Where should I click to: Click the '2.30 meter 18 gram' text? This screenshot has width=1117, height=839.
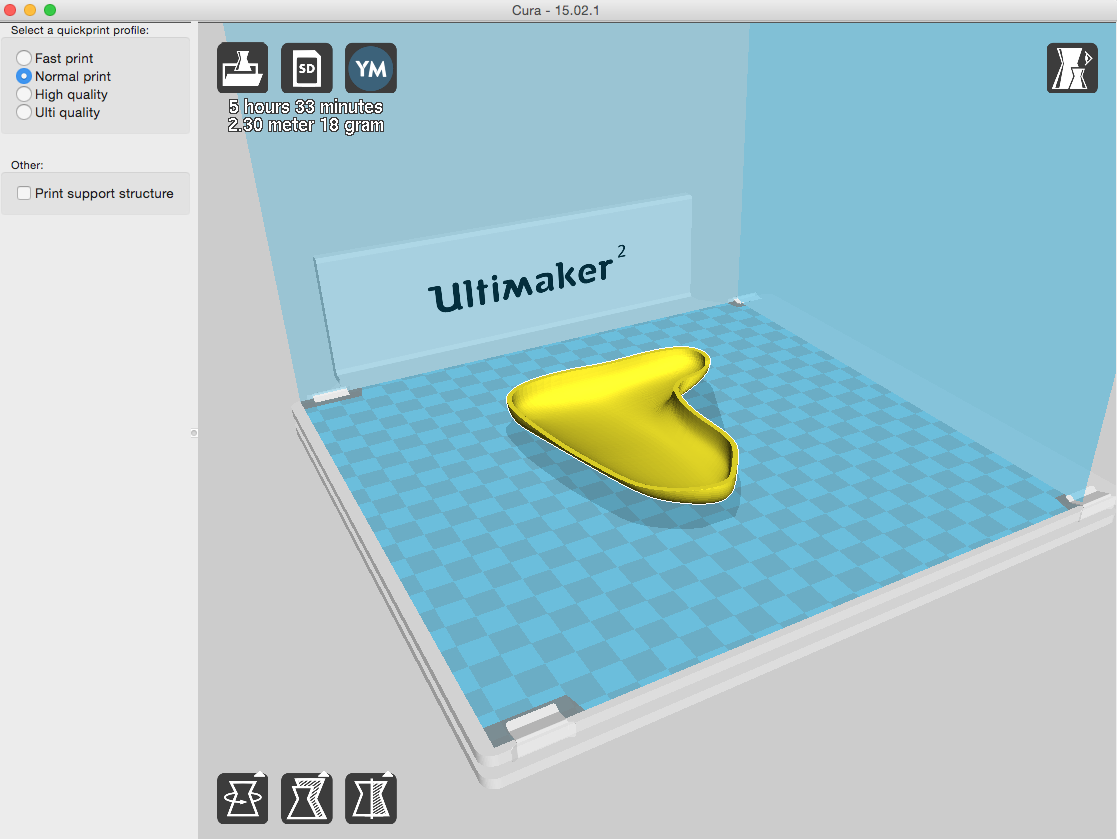[x=306, y=125]
